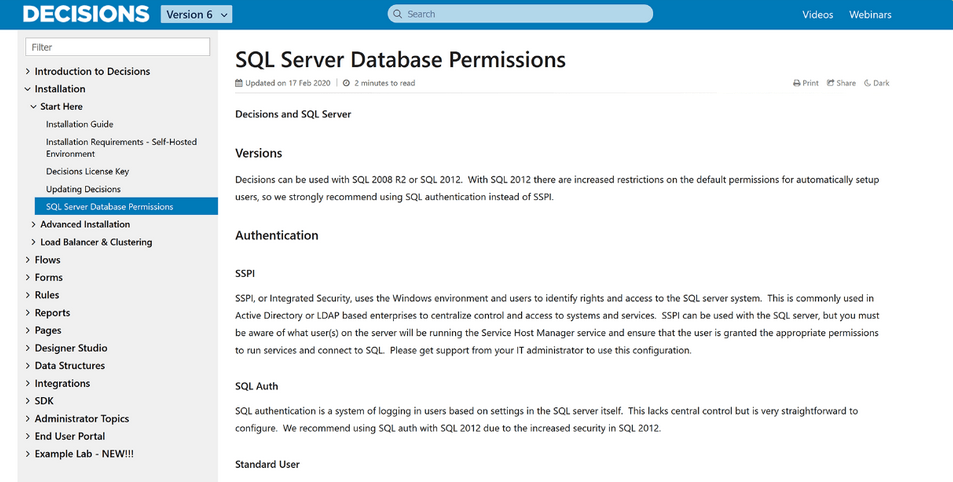
Task: Click the Share icon
Action: 830,83
